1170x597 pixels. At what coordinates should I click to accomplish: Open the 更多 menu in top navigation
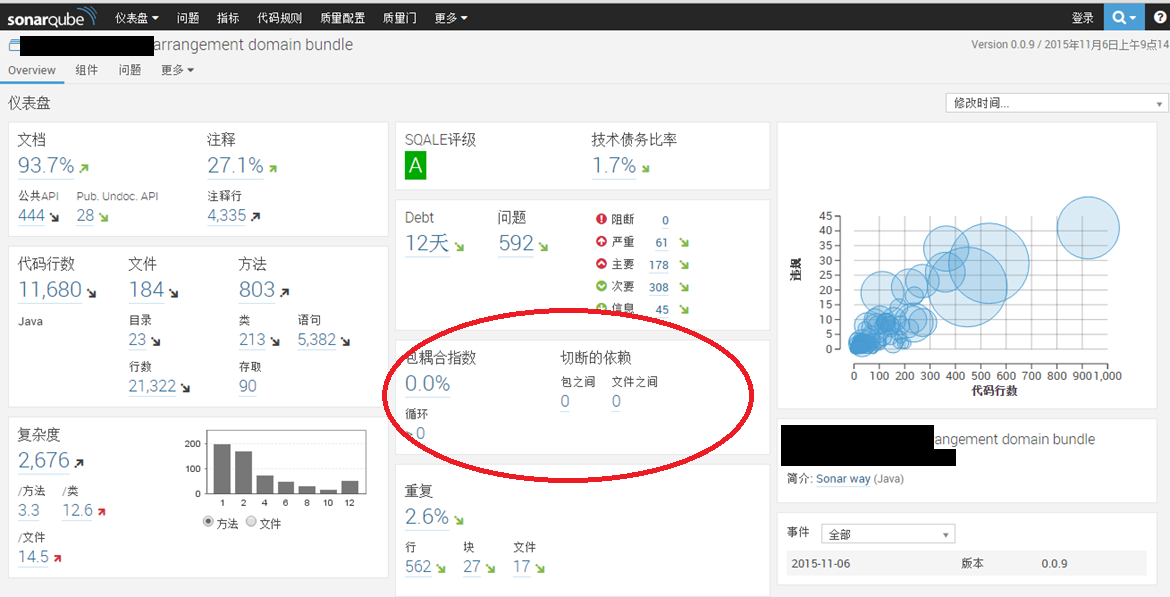450,18
